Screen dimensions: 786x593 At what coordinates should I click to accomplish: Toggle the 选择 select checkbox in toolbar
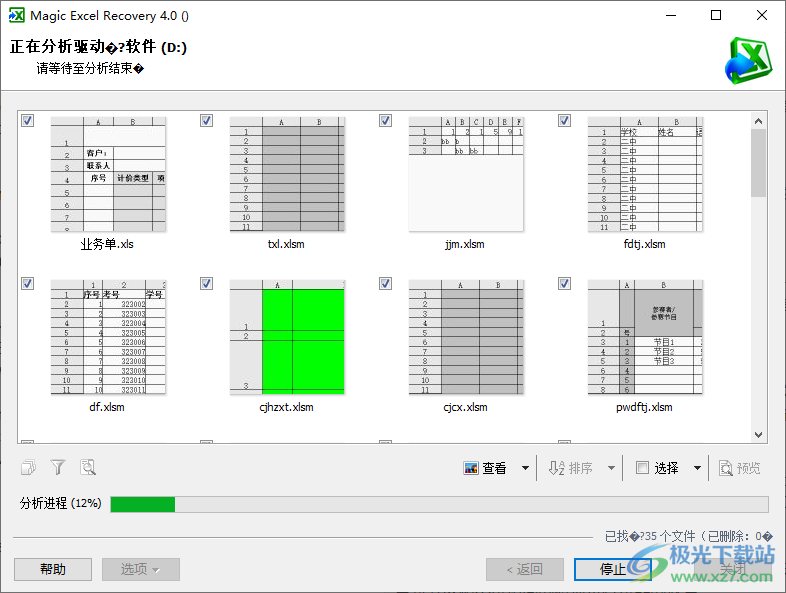click(642, 468)
